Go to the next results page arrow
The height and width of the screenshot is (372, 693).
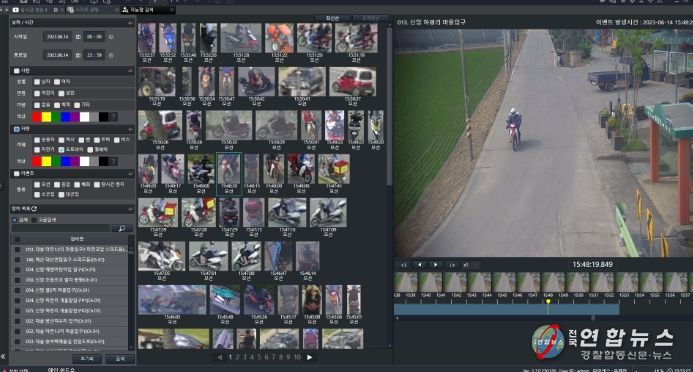(x=309, y=357)
